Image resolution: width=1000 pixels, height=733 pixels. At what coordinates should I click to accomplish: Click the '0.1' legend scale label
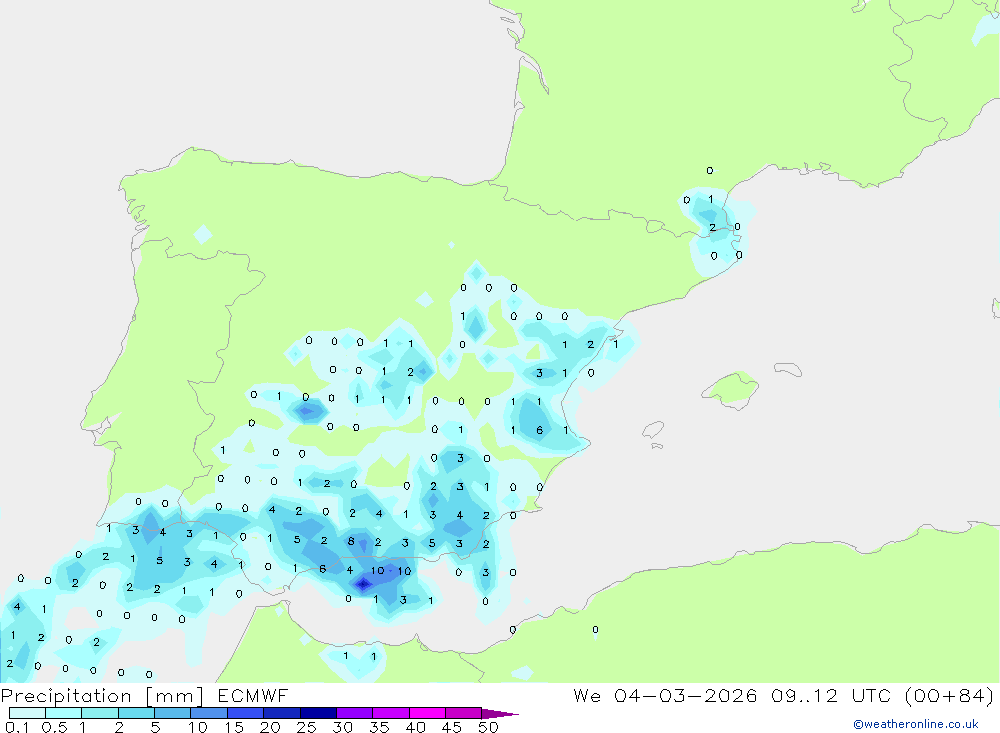[x=17, y=727]
